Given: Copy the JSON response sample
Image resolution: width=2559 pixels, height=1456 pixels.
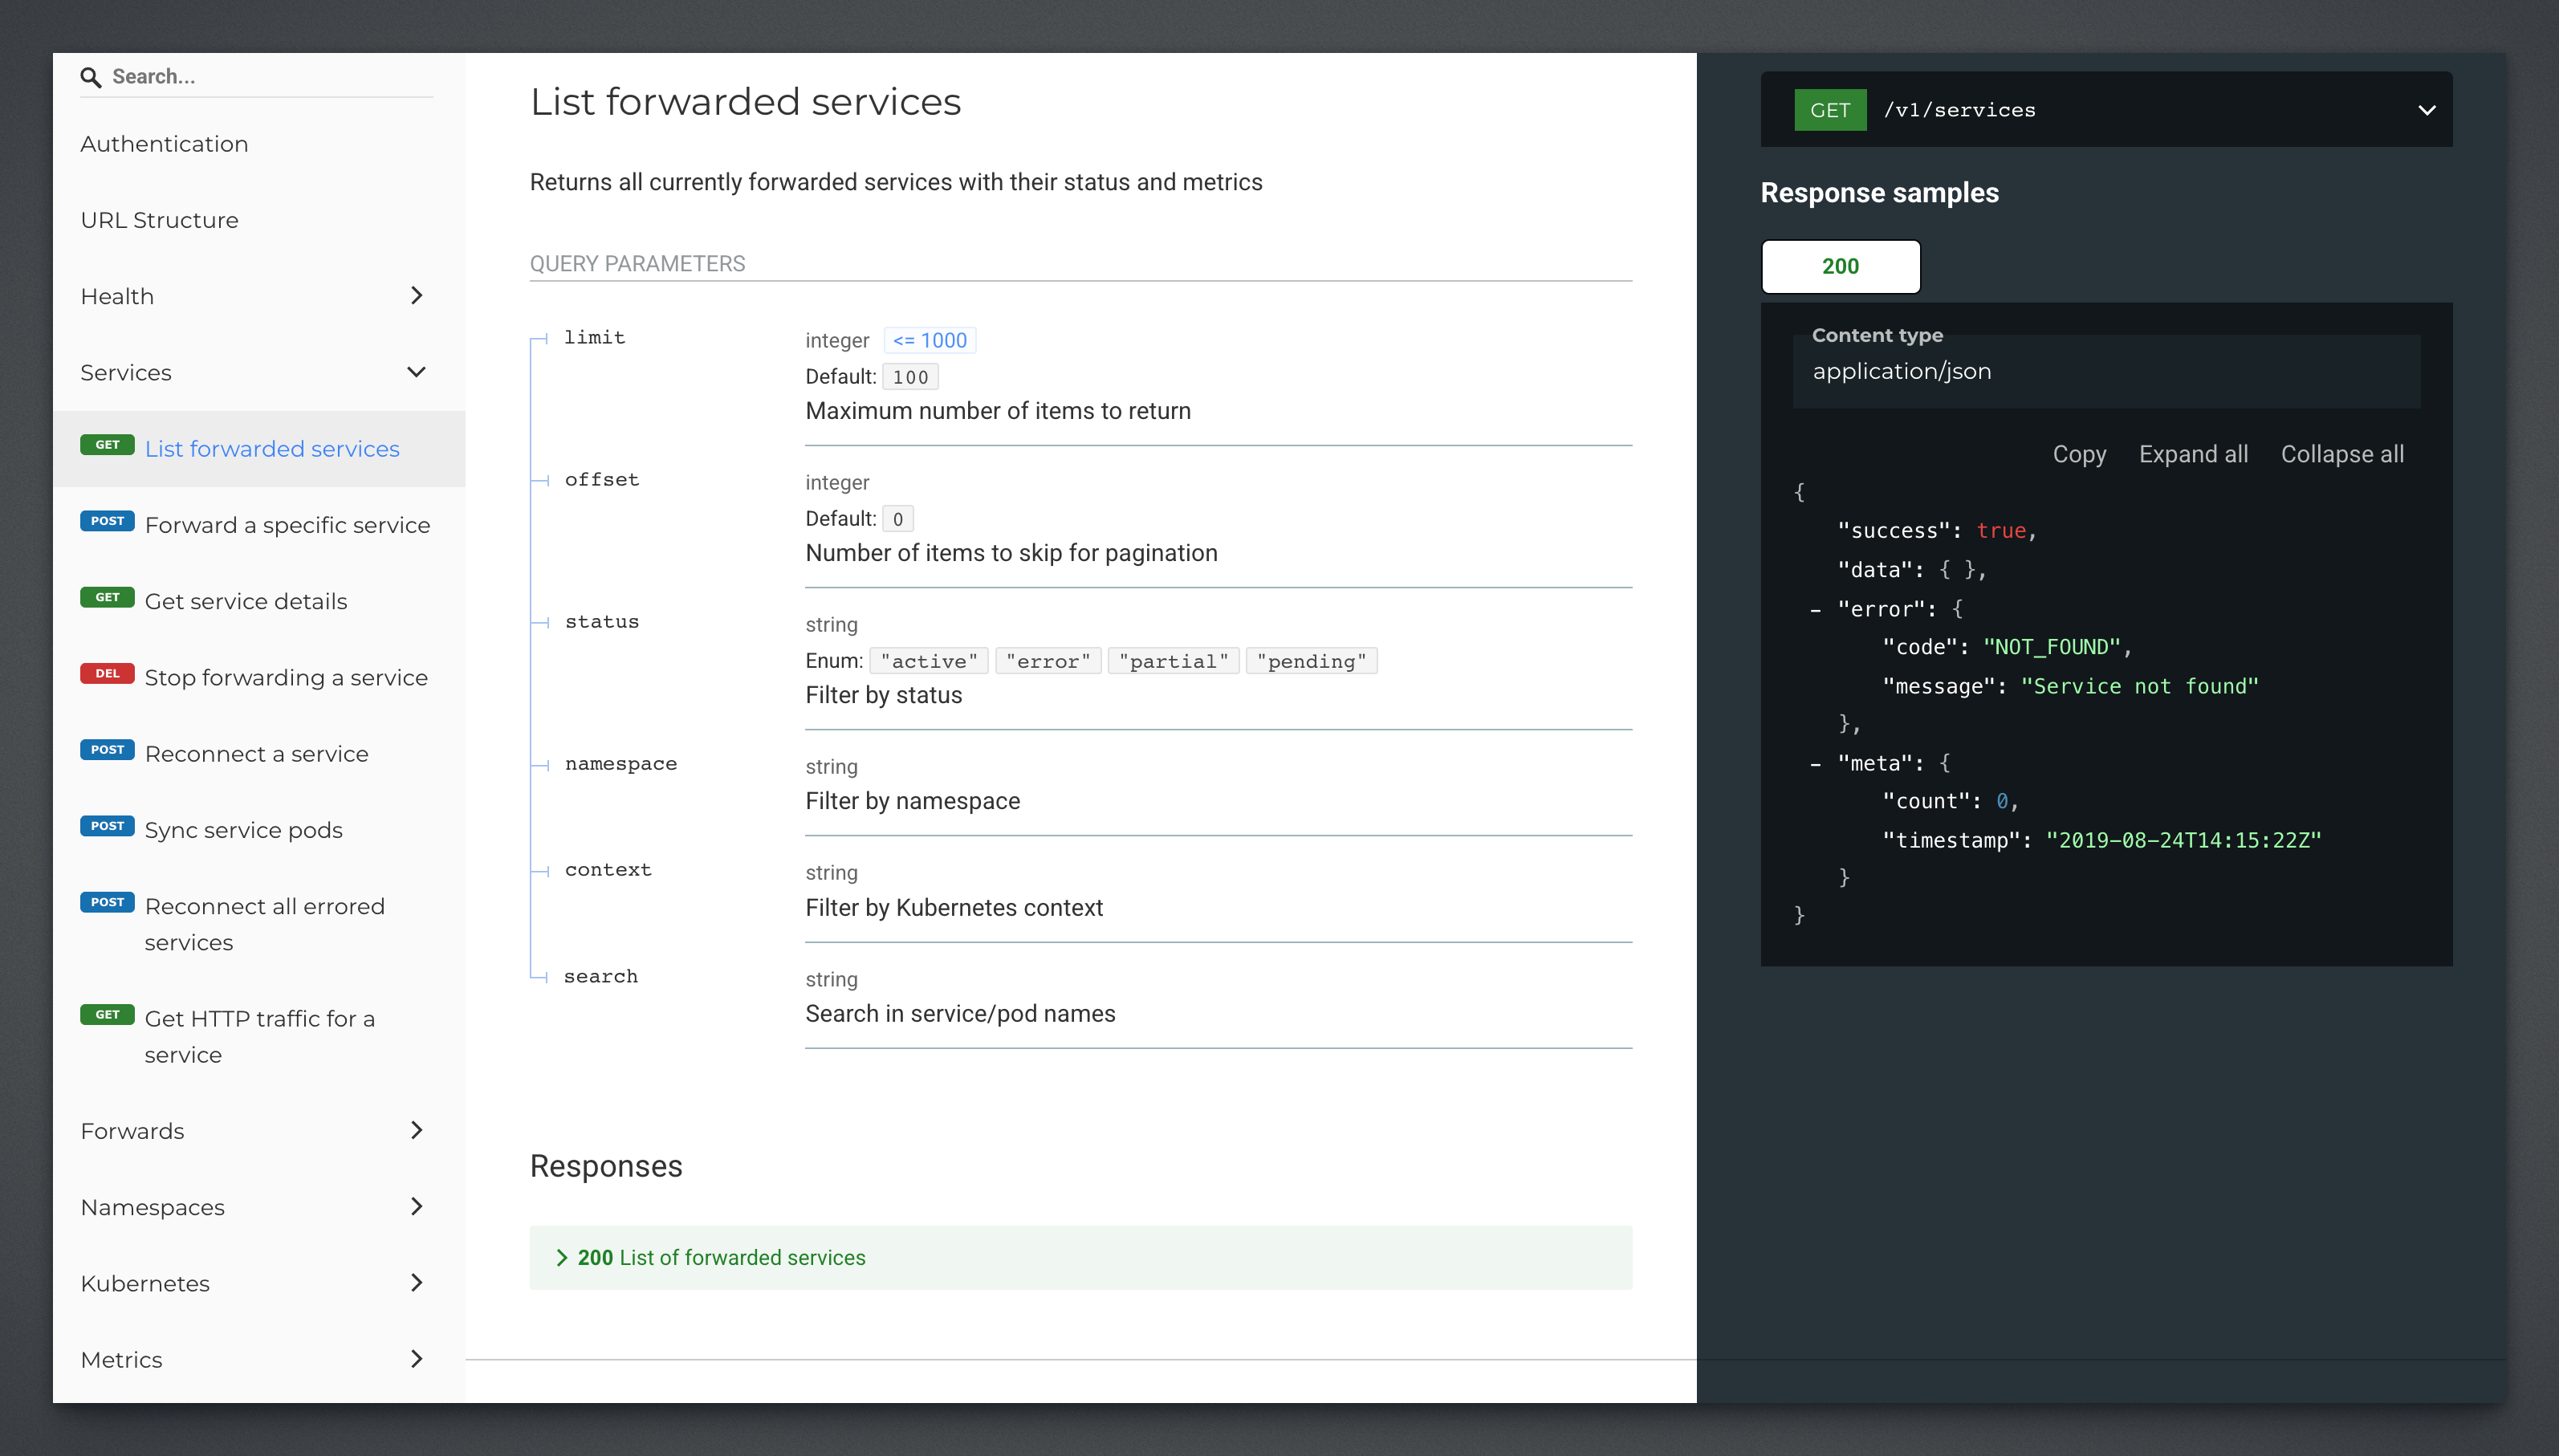Looking at the screenshot, I should click(x=2078, y=453).
